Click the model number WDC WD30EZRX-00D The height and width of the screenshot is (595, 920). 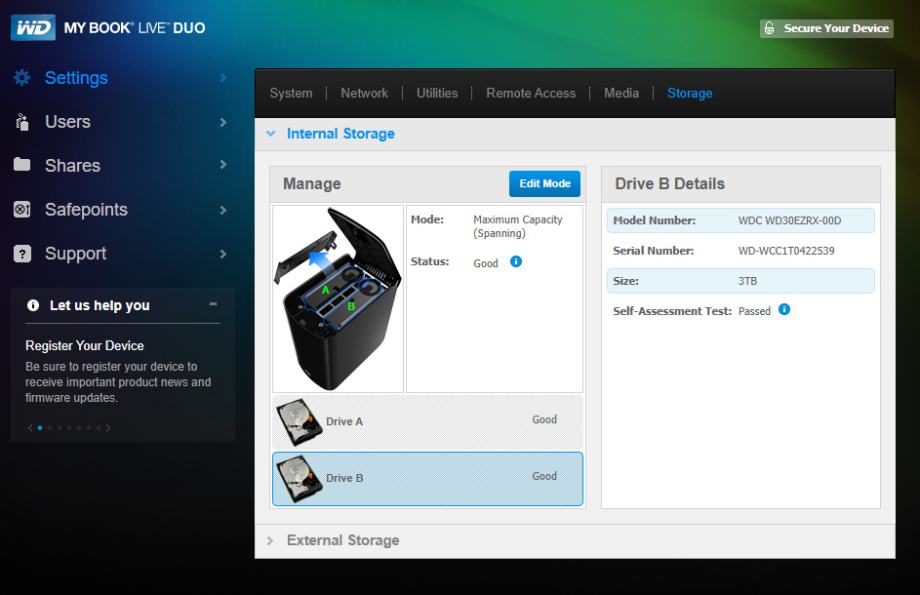(789, 221)
